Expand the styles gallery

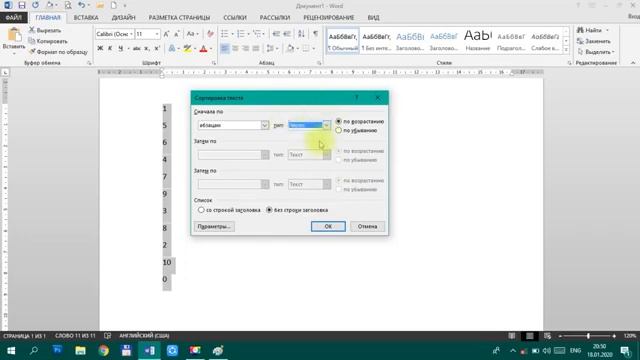tap(566, 49)
